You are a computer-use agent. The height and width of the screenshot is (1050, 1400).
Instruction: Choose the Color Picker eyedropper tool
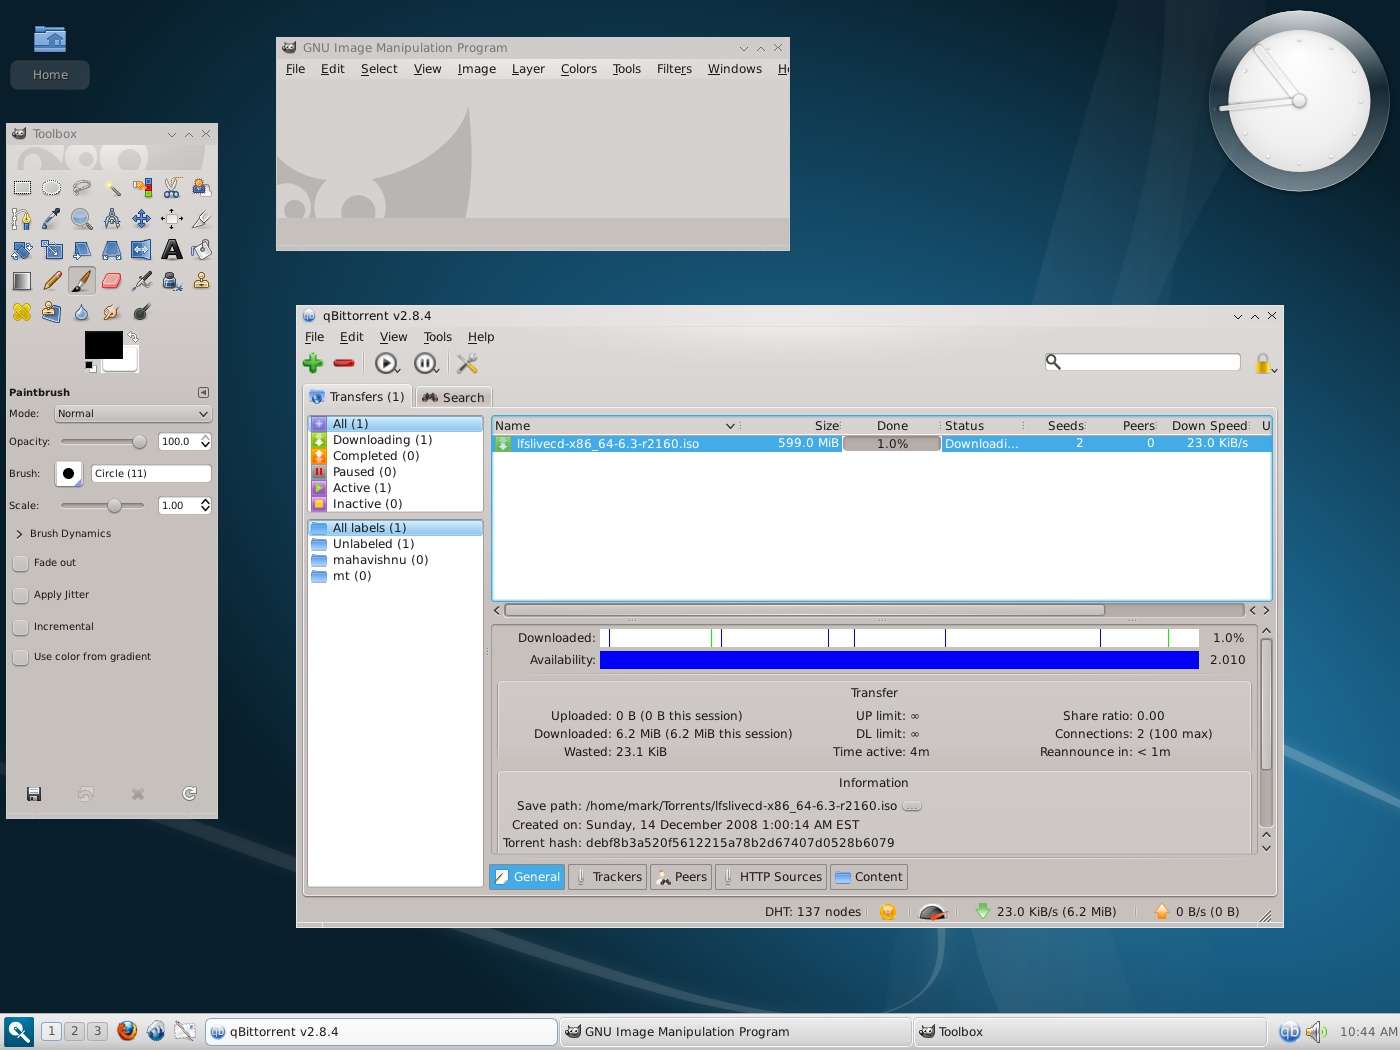point(52,219)
